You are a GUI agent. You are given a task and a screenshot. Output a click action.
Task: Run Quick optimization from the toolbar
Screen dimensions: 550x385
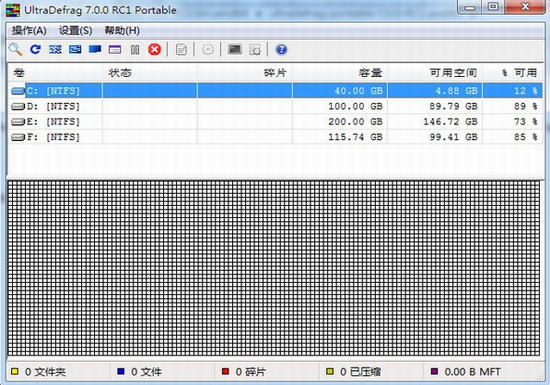[x=75, y=49]
